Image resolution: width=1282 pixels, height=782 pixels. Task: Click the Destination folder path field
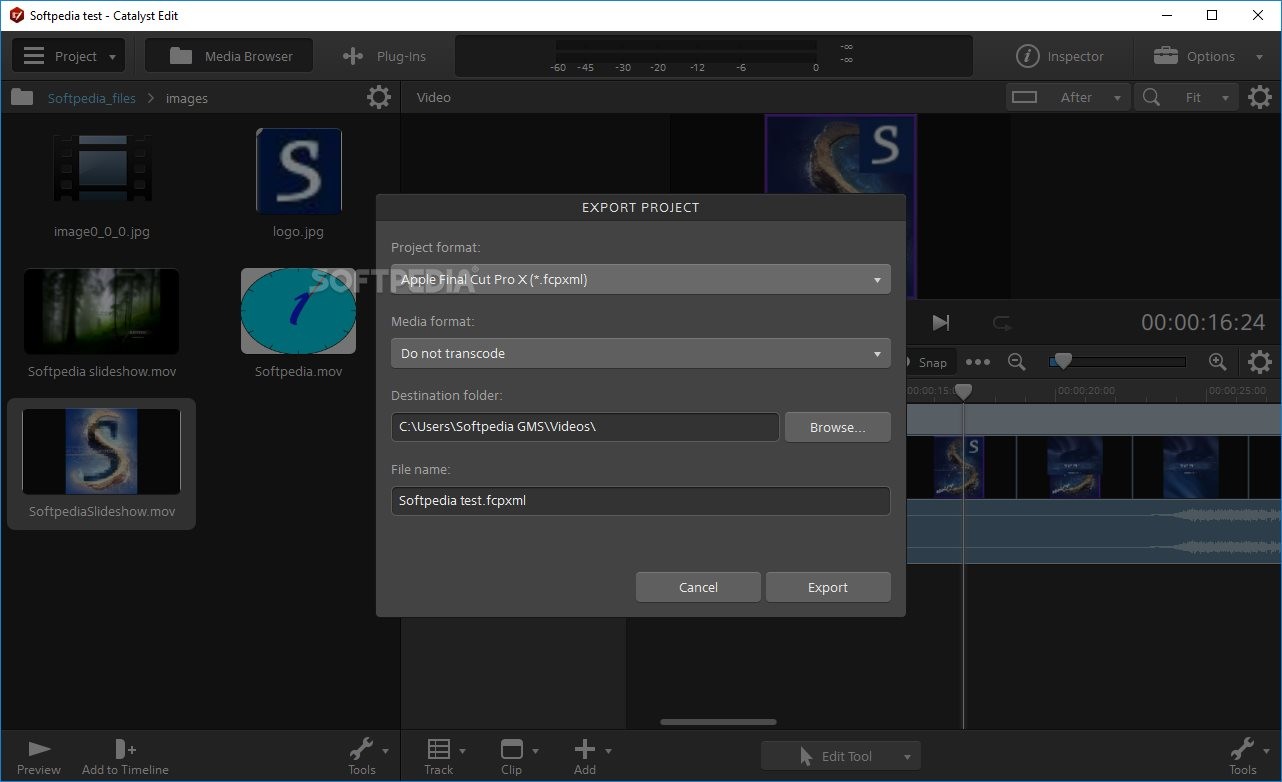(585, 426)
